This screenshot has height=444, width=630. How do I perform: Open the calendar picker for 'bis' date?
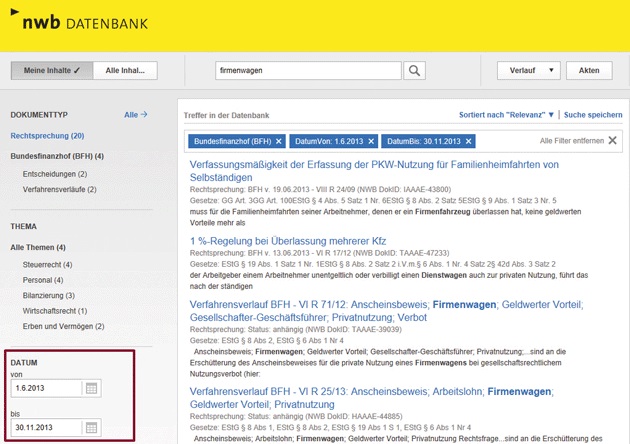click(91, 428)
